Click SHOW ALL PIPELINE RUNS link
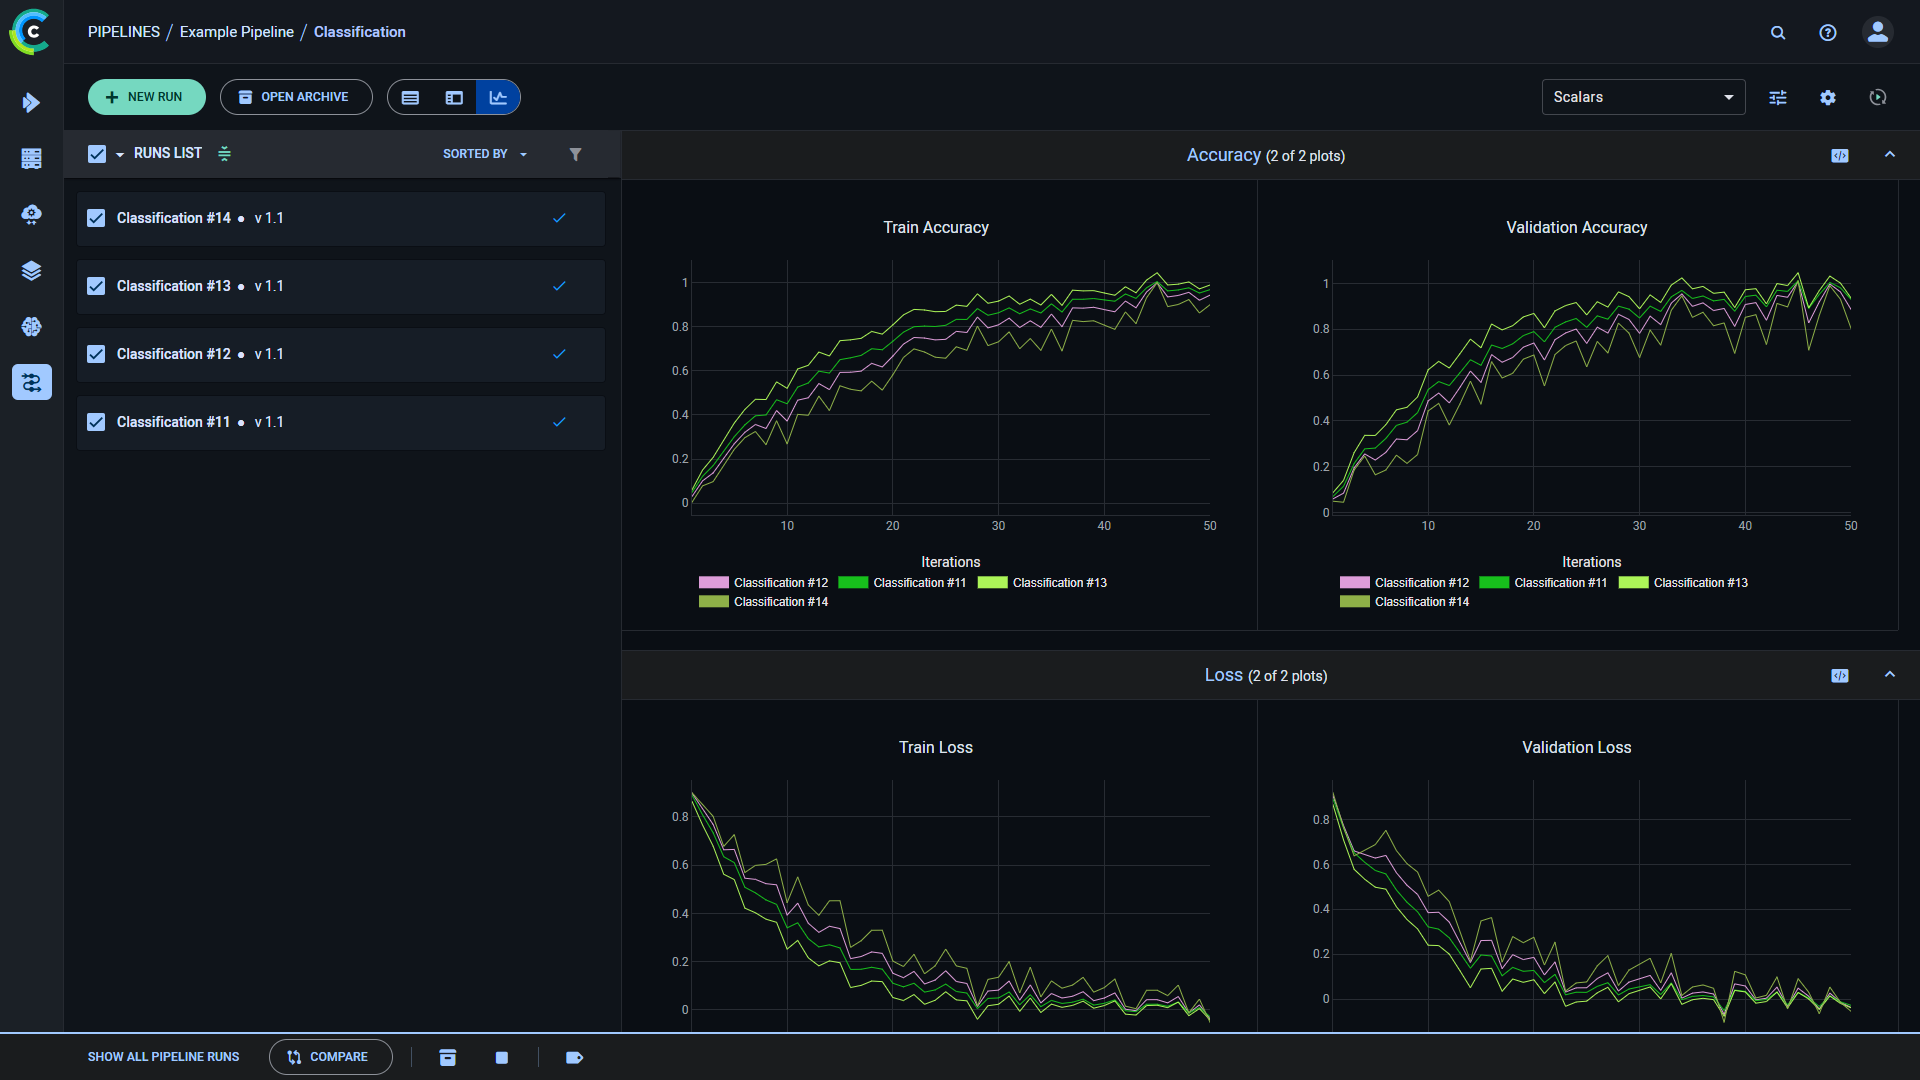 (164, 1058)
